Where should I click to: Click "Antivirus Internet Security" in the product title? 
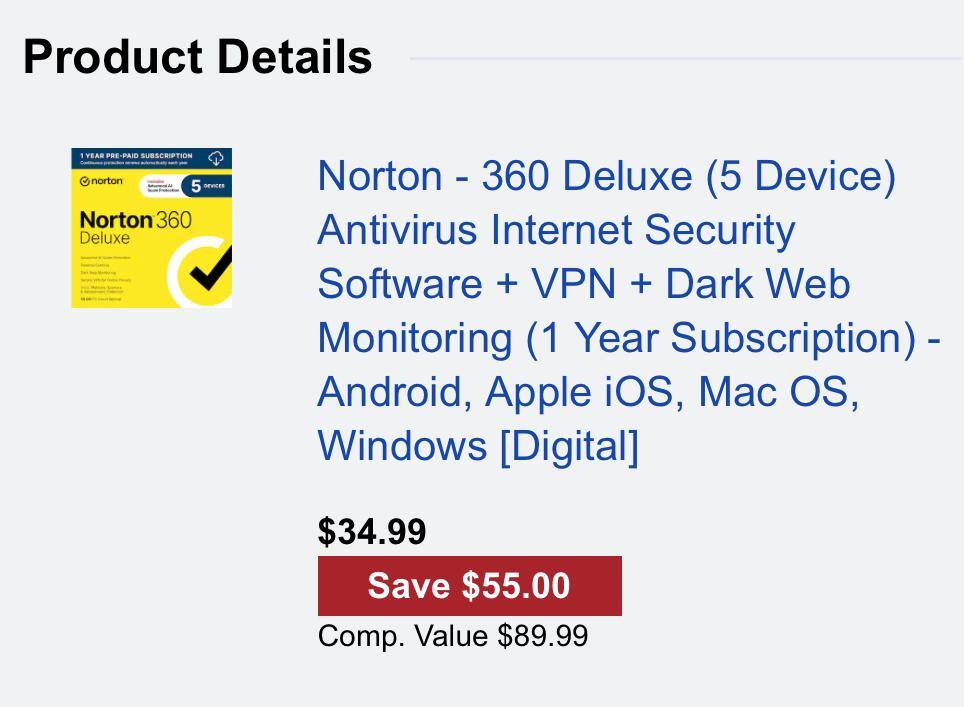click(556, 230)
